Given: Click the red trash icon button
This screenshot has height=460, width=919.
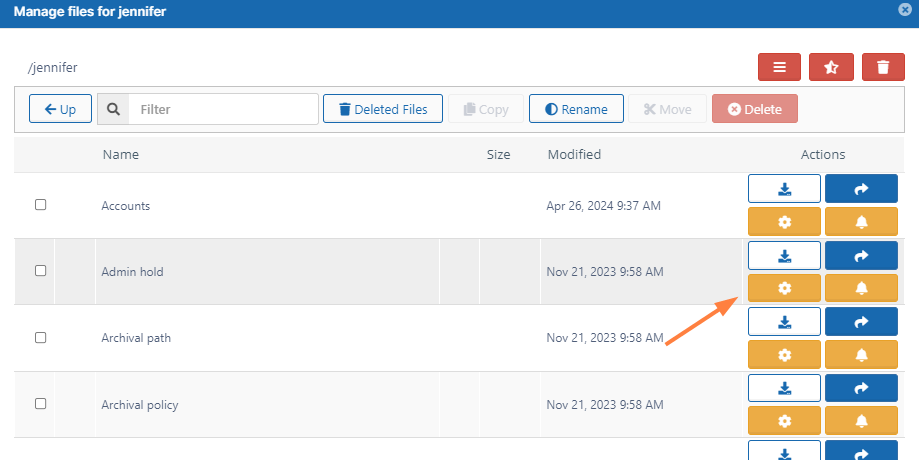Looking at the screenshot, I should (883, 67).
